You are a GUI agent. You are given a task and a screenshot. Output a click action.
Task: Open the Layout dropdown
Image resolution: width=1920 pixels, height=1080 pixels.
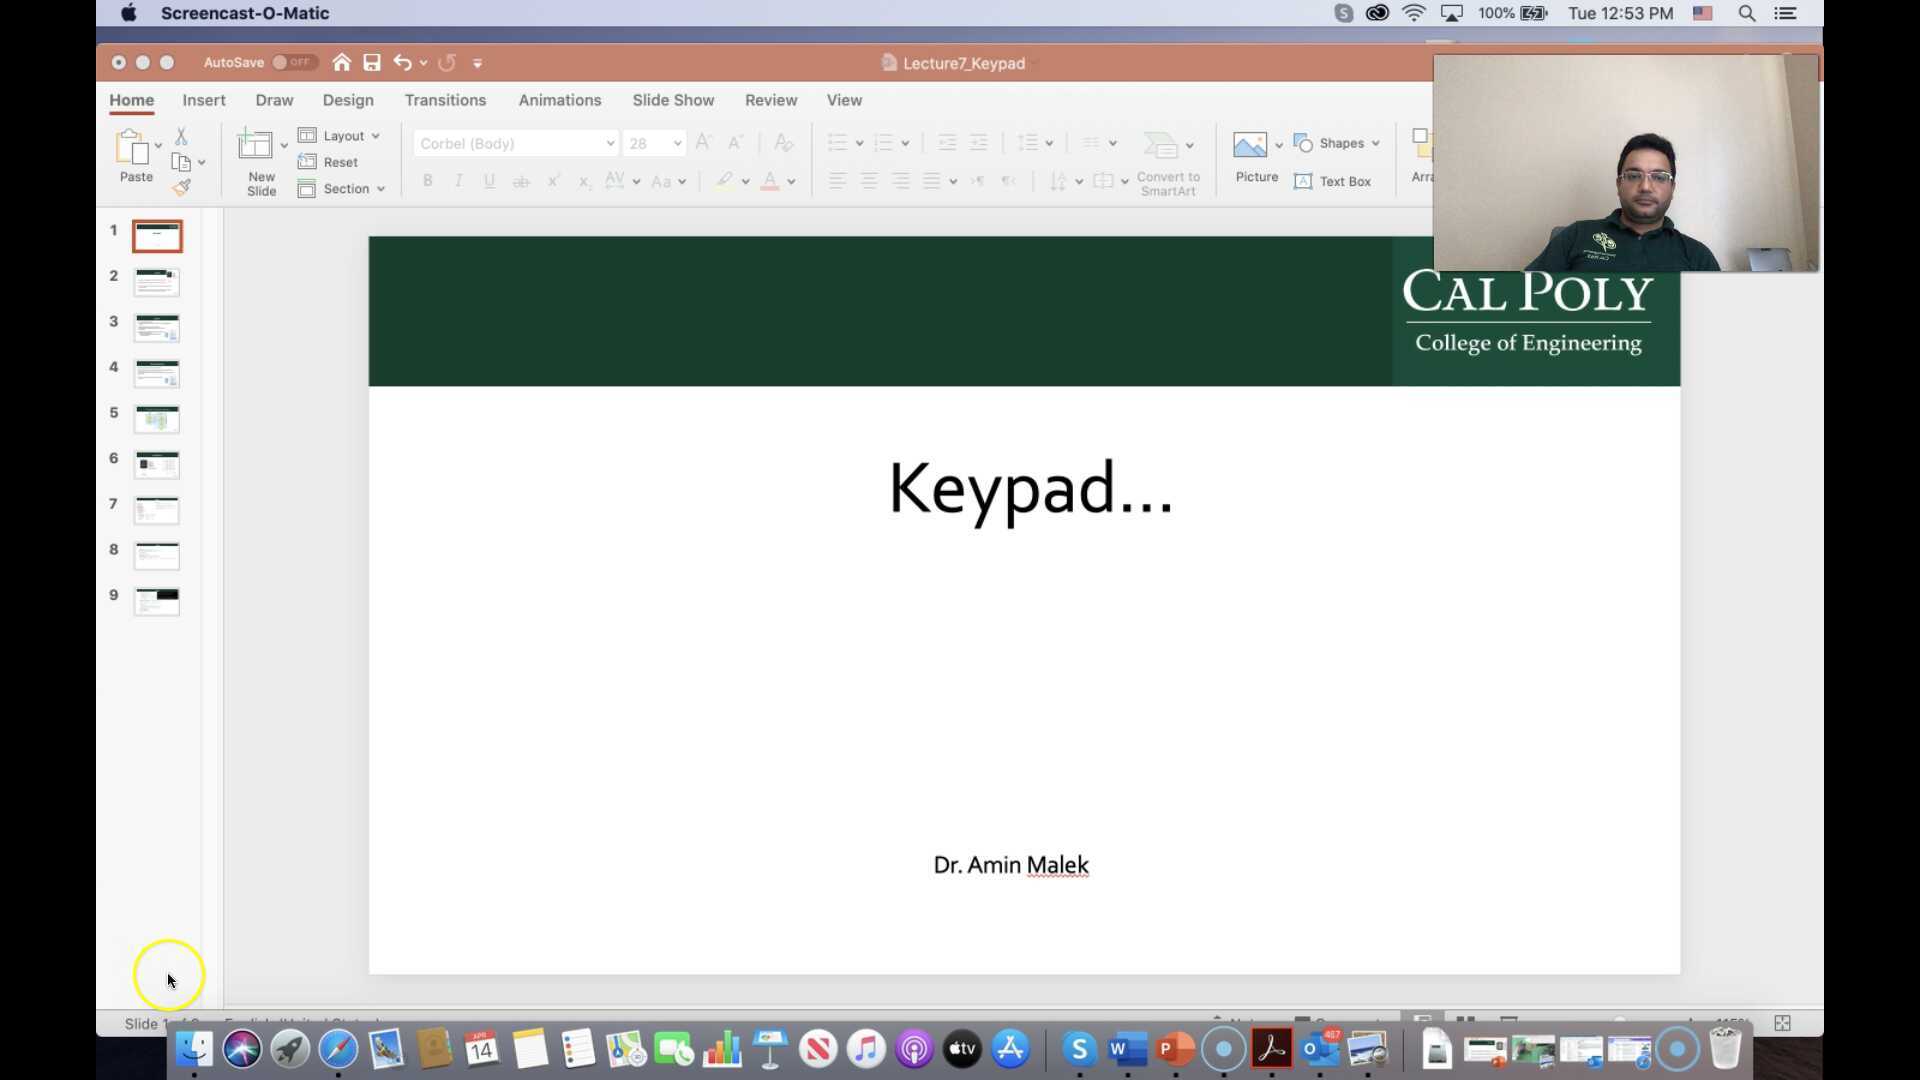click(340, 135)
